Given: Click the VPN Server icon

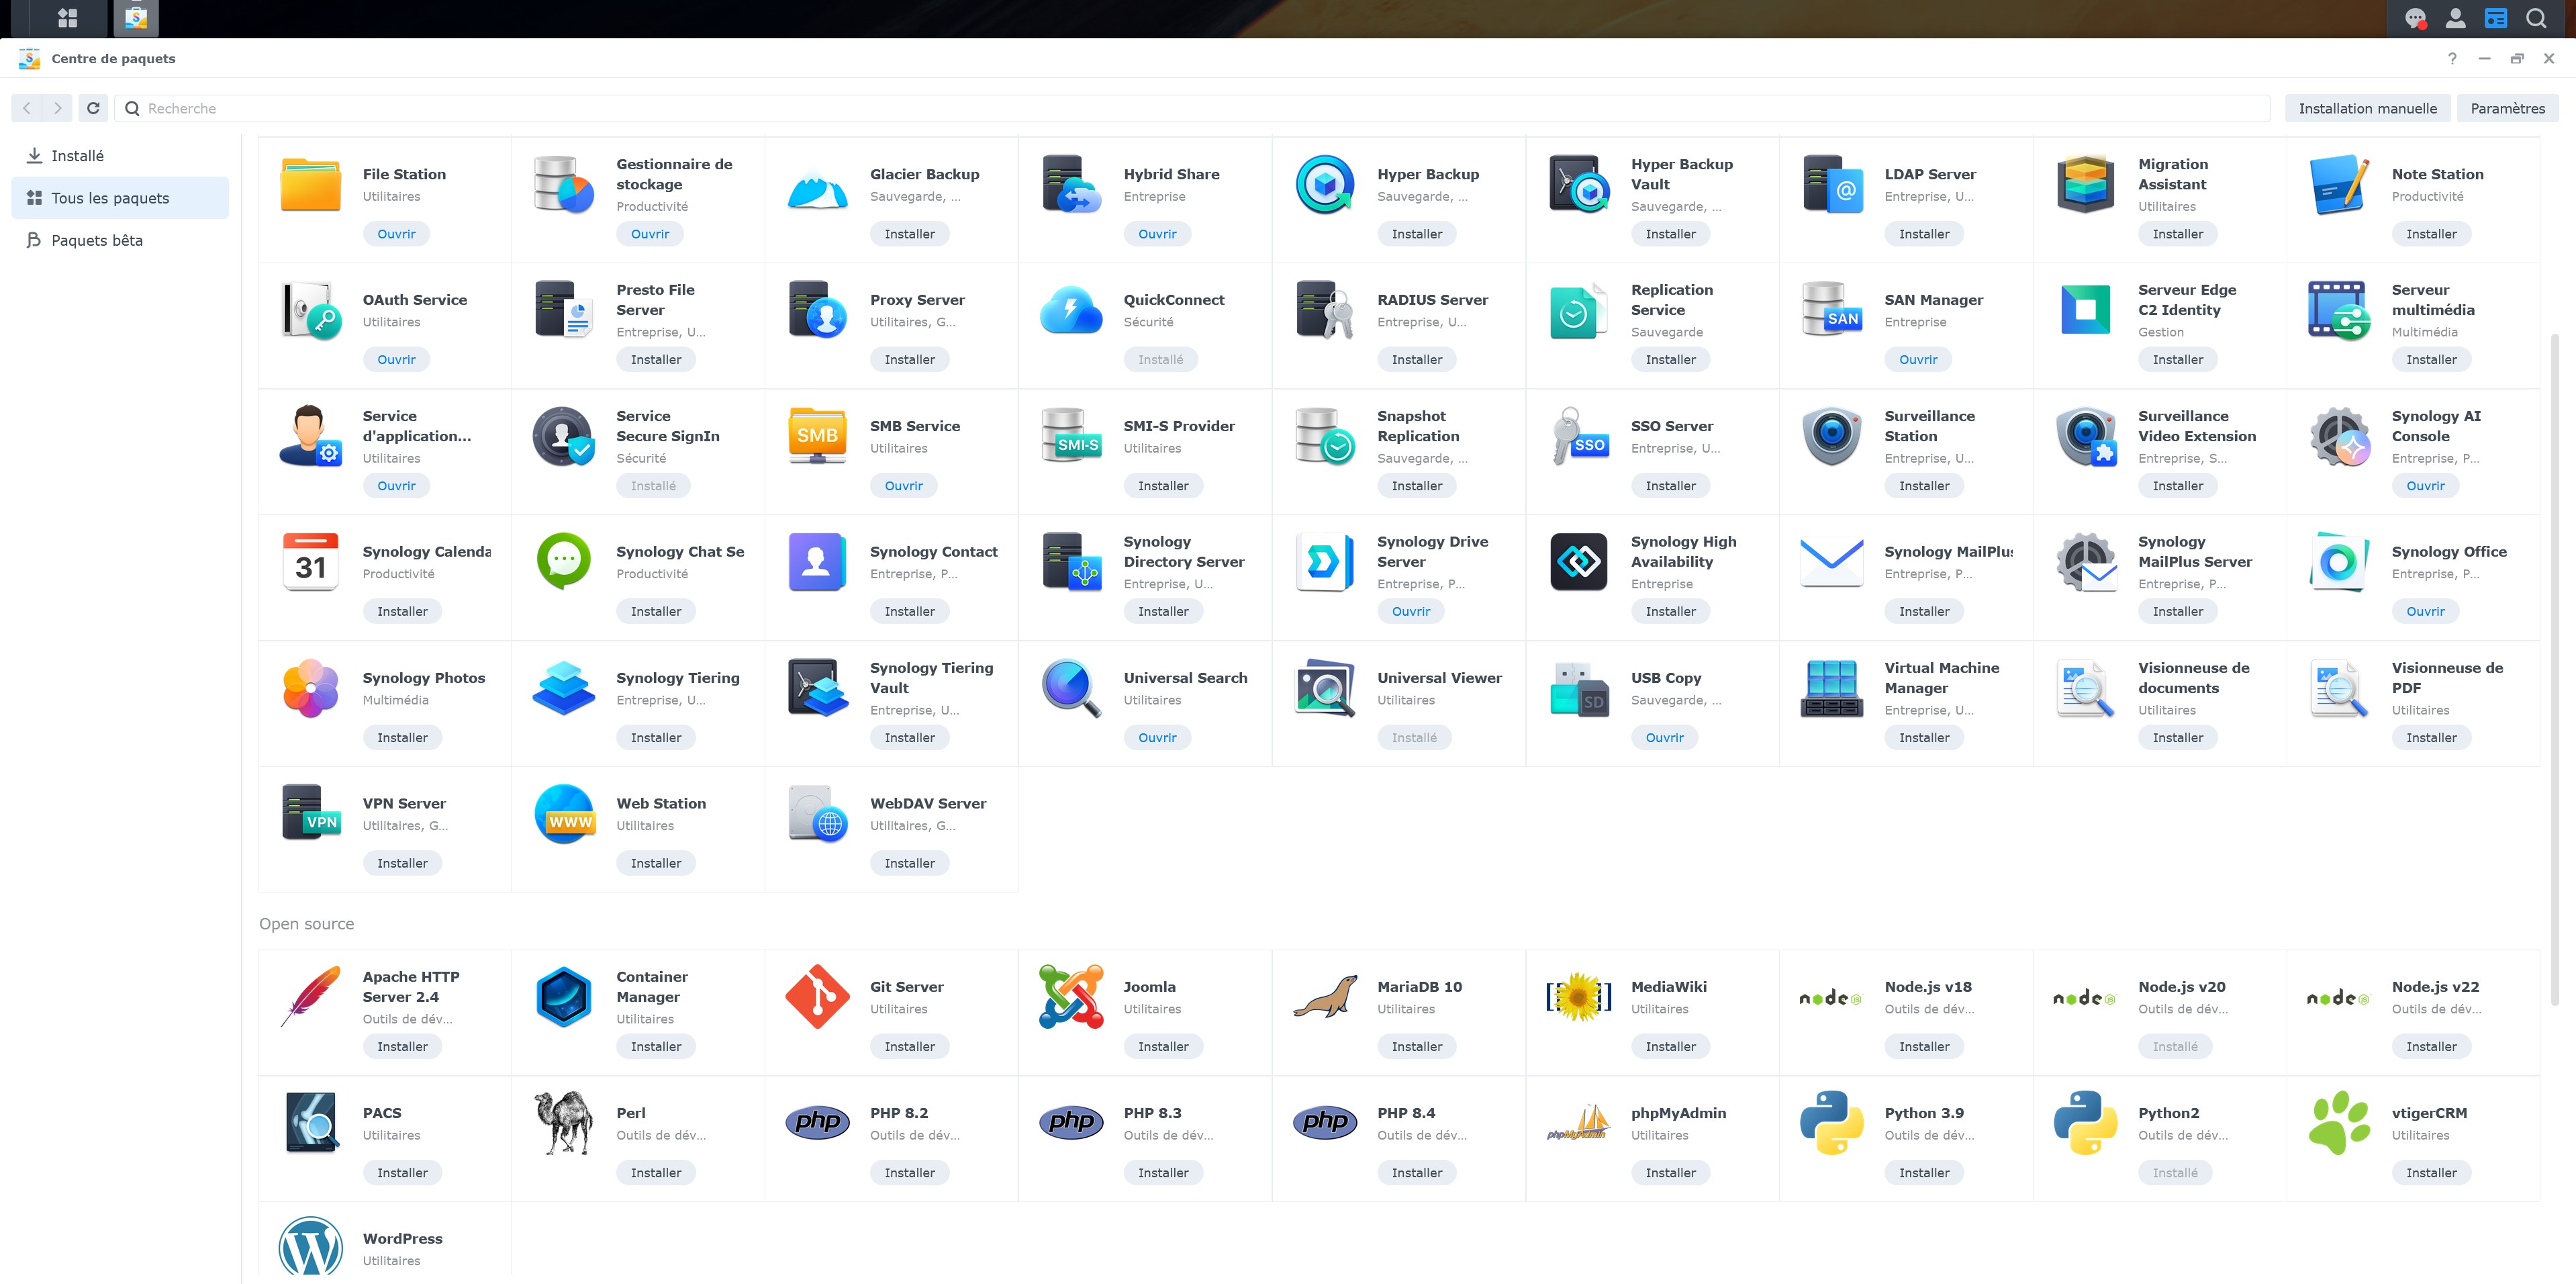Looking at the screenshot, I should pyautogui.click(x=311, y=813).
